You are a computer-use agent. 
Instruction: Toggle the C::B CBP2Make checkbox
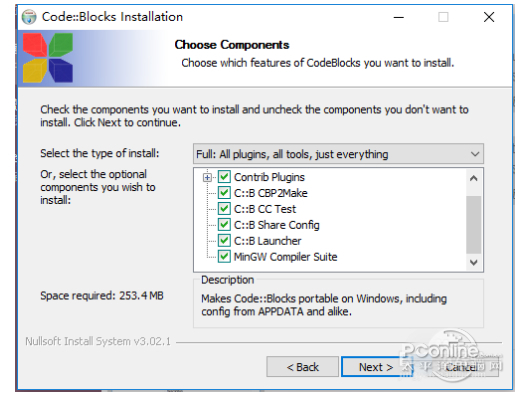click(x=224, y=193)
